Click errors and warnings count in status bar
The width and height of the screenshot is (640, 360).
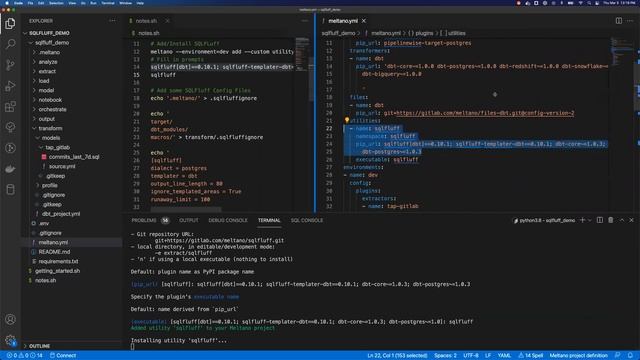tap(24, 356)
